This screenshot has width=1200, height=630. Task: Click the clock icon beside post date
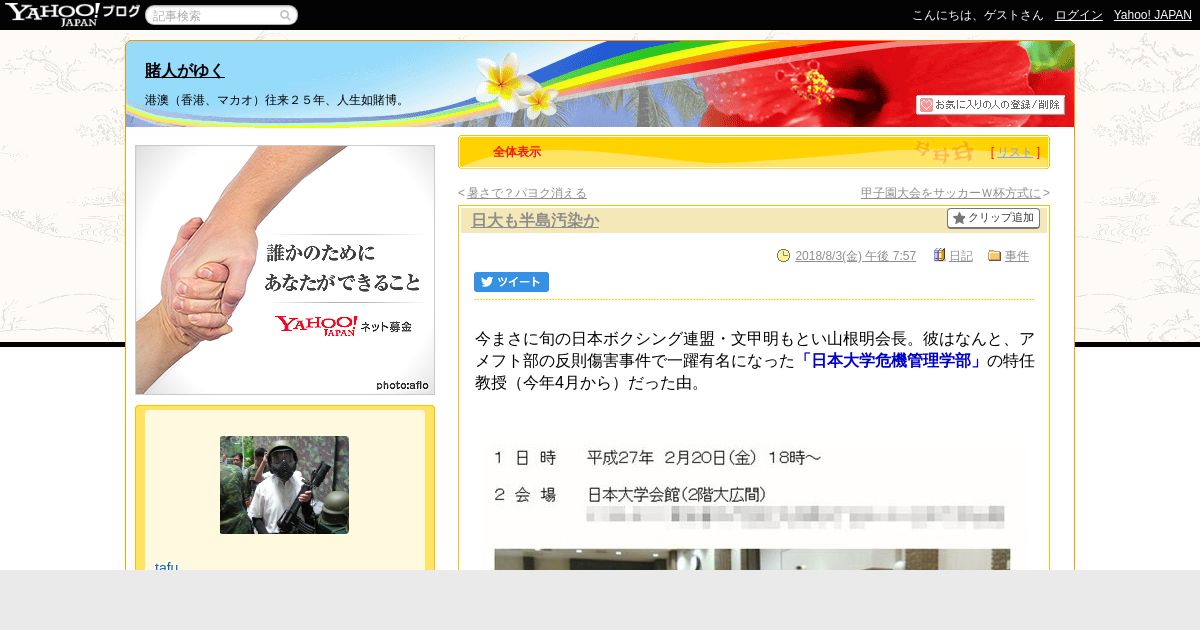783,255
